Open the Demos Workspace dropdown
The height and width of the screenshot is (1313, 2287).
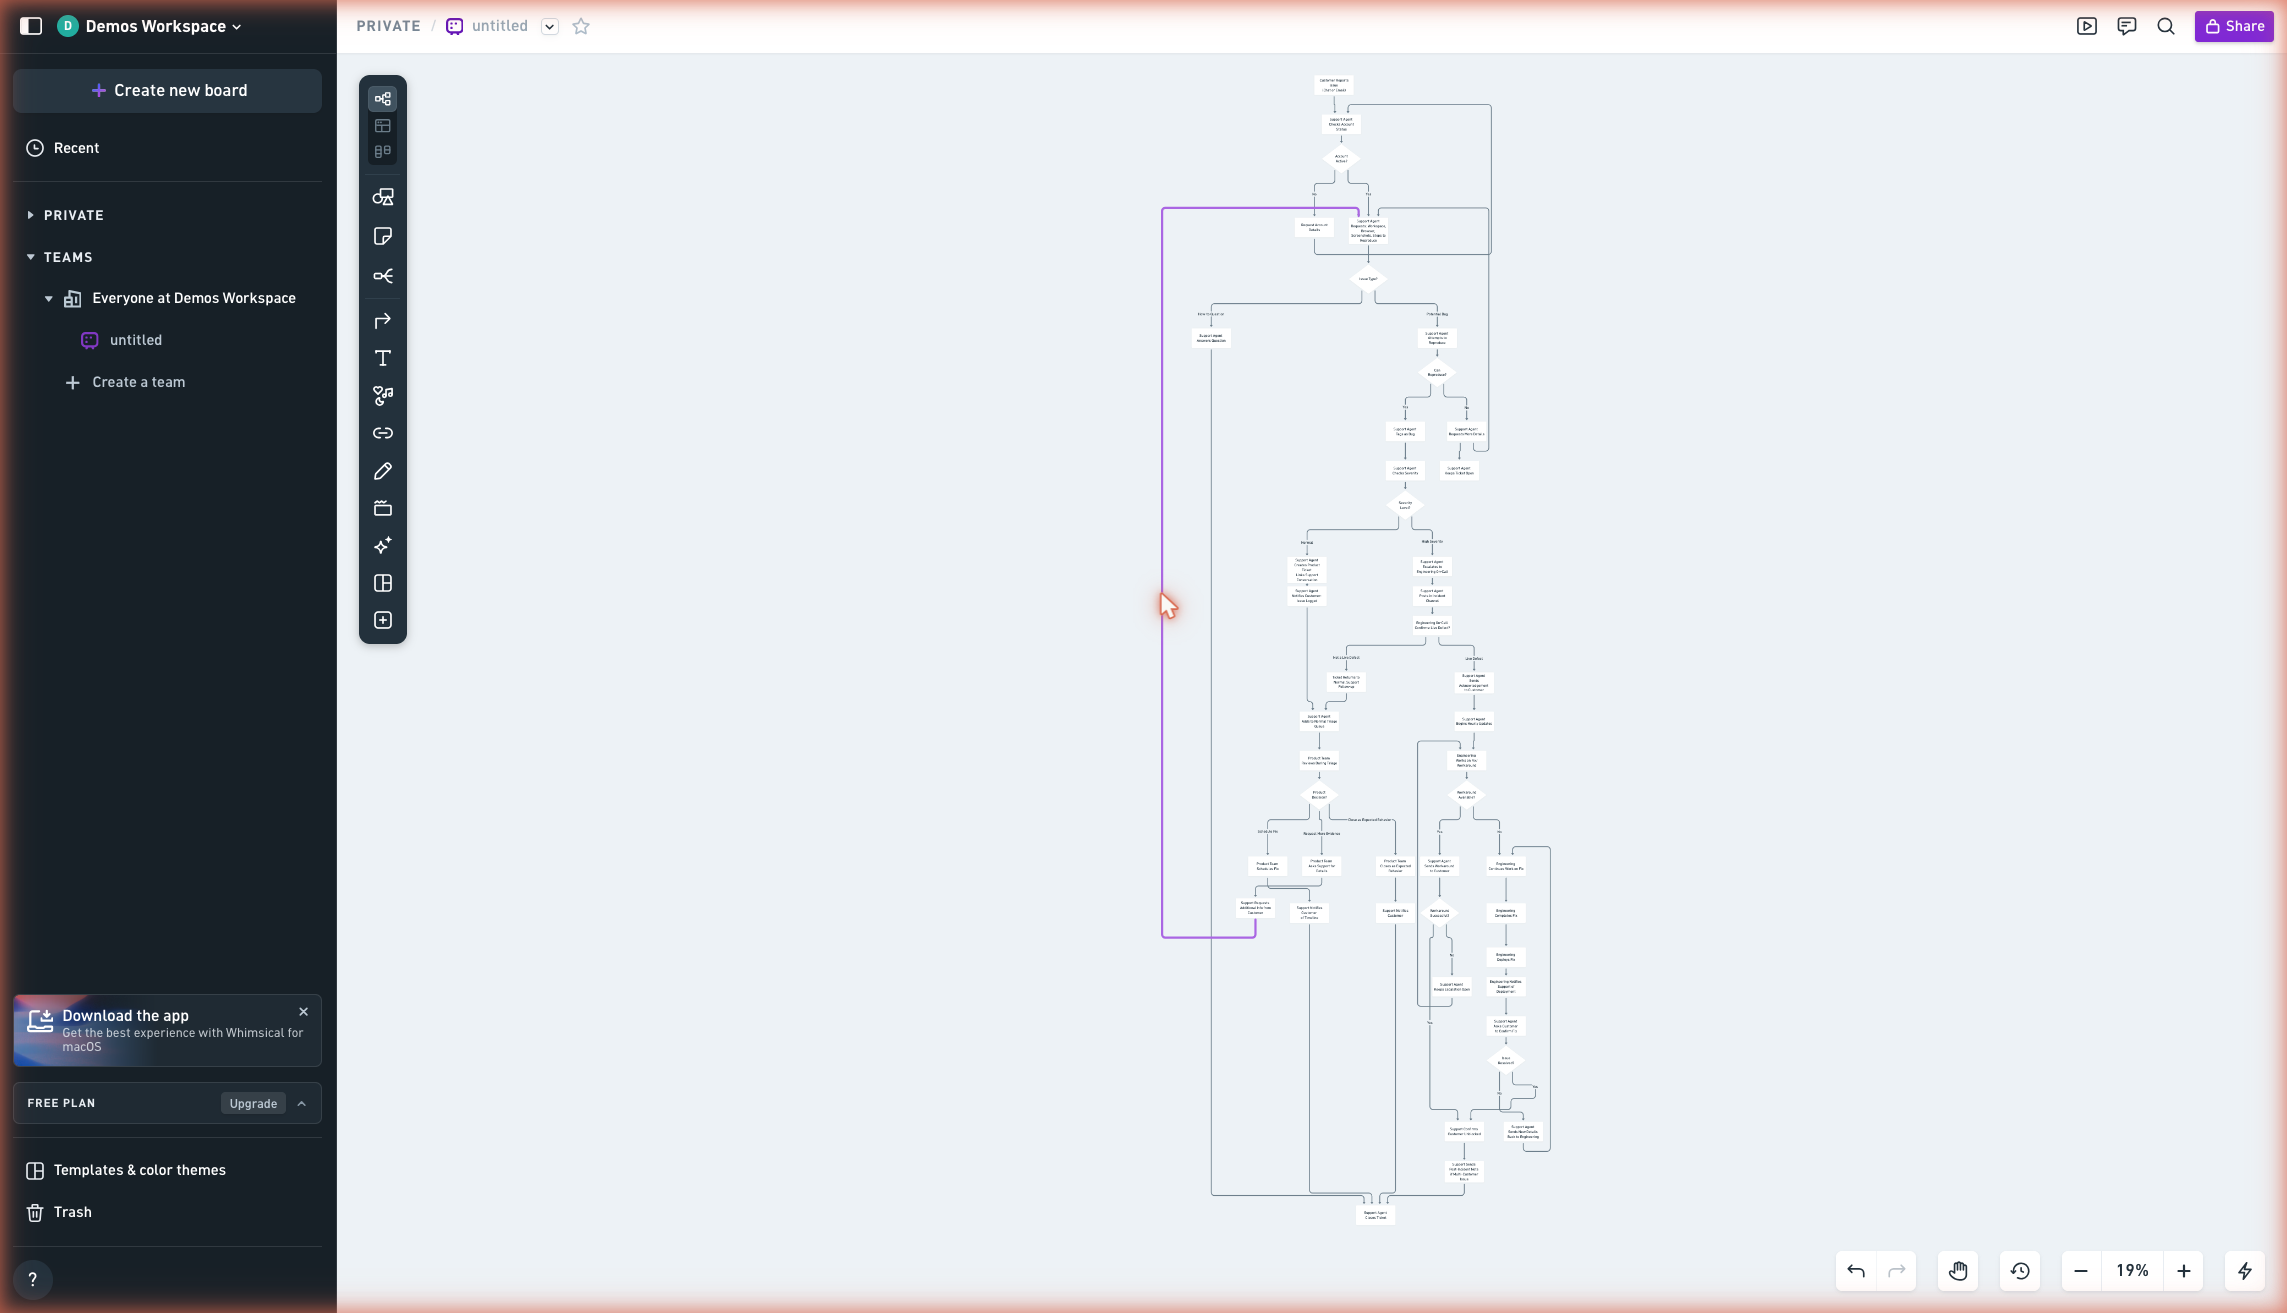click(x=150, y=26)
